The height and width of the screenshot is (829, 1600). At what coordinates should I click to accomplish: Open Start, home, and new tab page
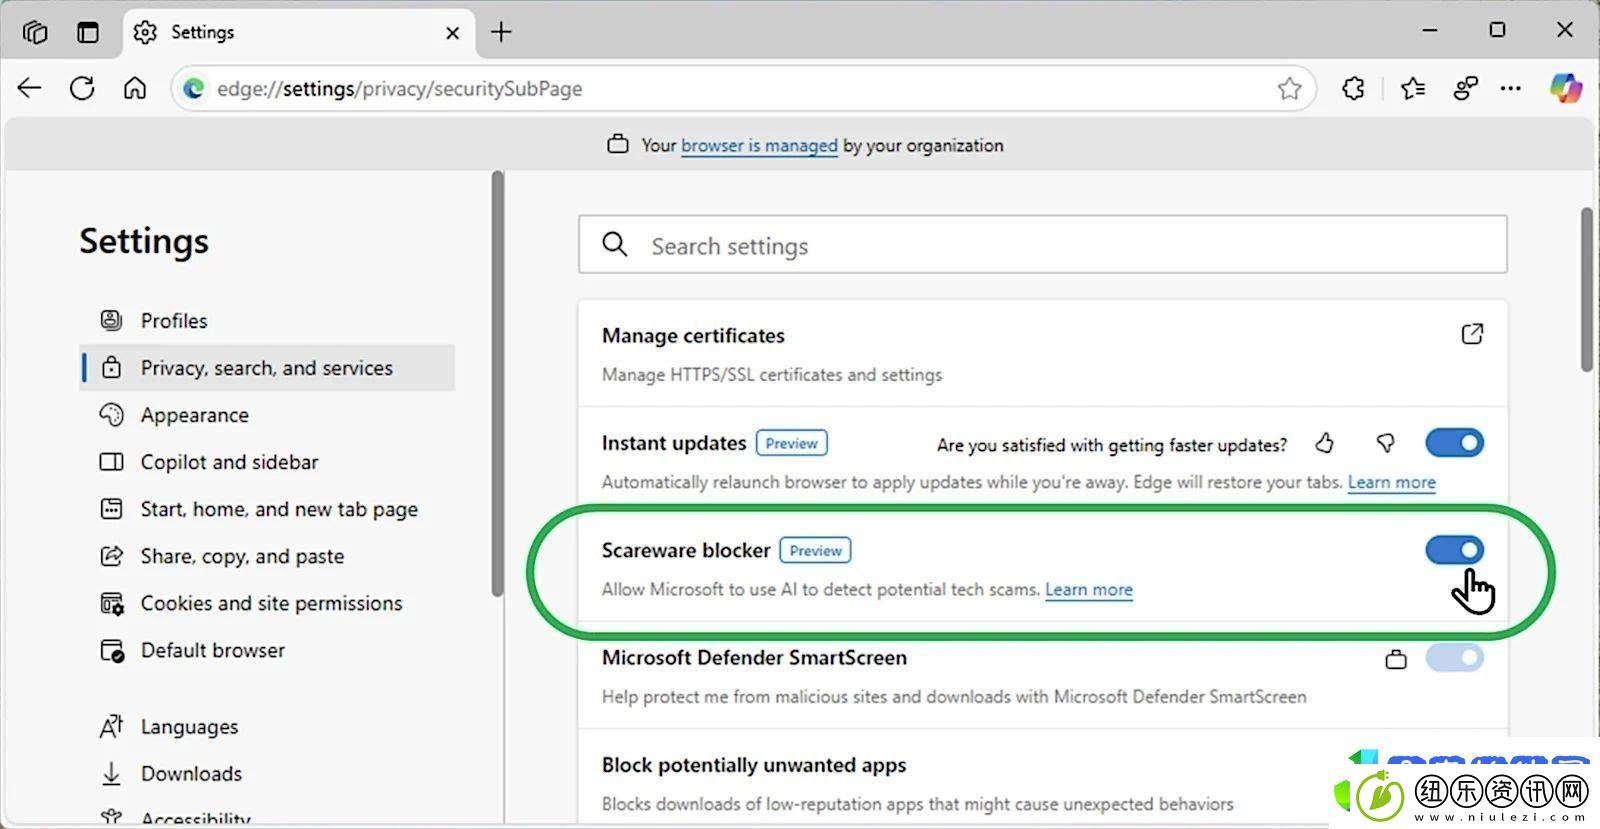(x=267, y=509)
